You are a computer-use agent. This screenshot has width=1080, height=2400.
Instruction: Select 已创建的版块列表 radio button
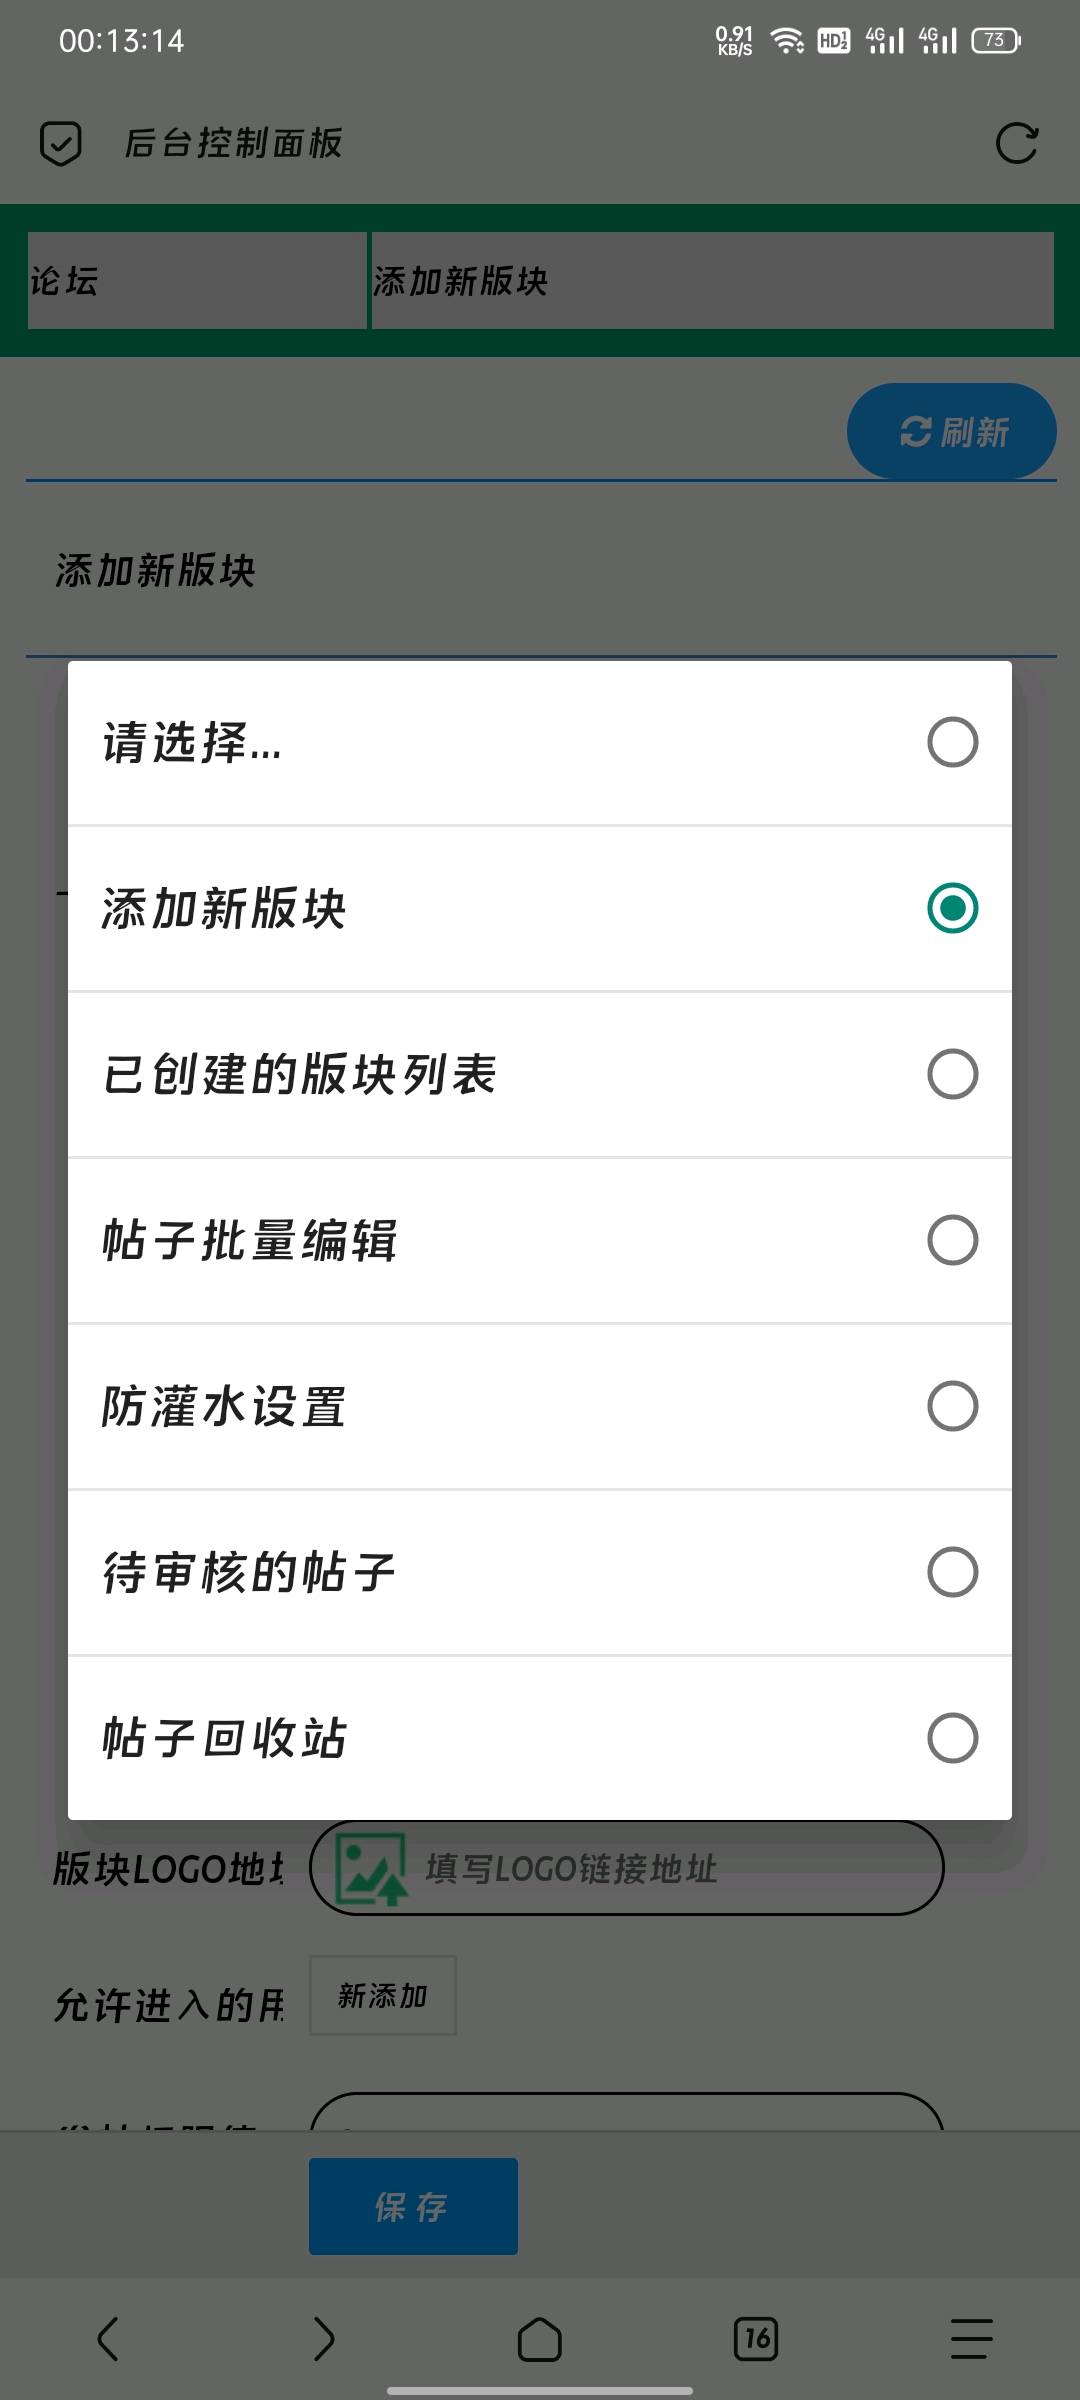point(540,1075)
